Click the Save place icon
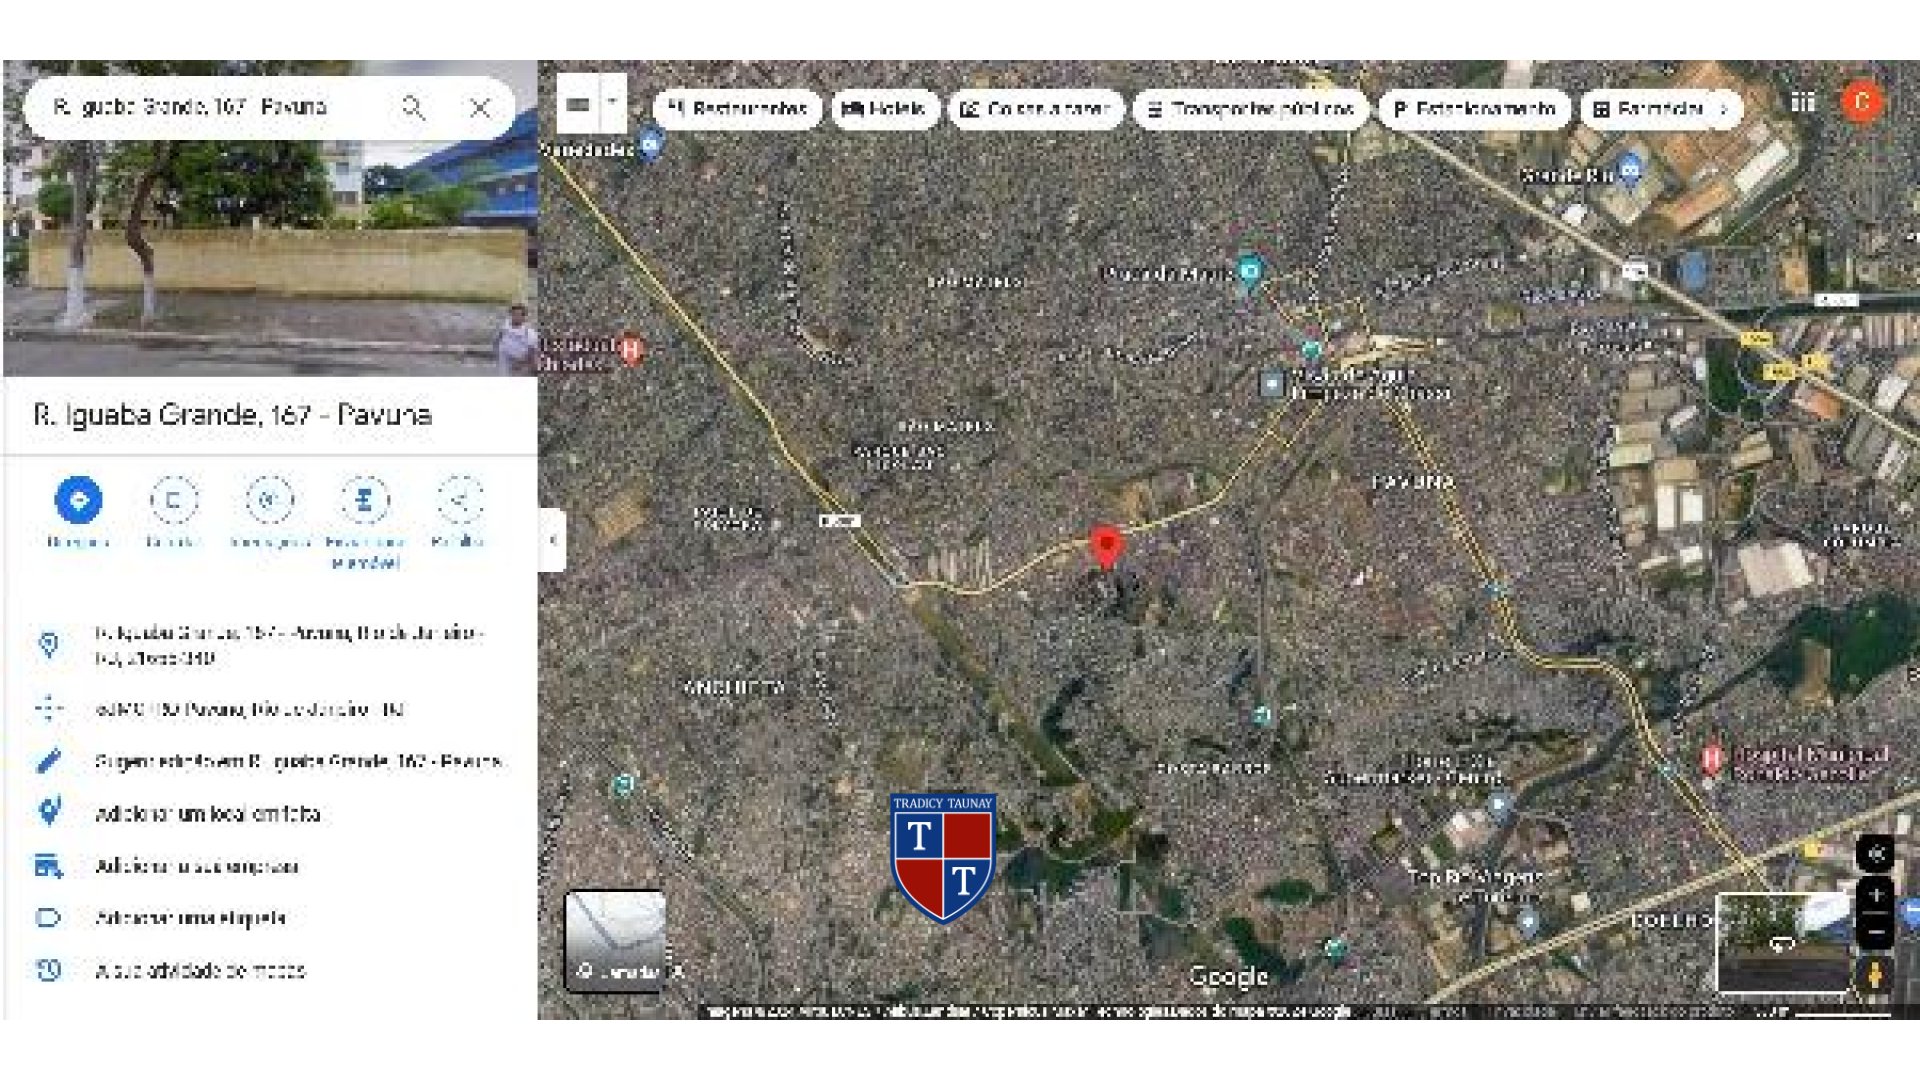1920x1080 pixels. [x=173, y=500]
